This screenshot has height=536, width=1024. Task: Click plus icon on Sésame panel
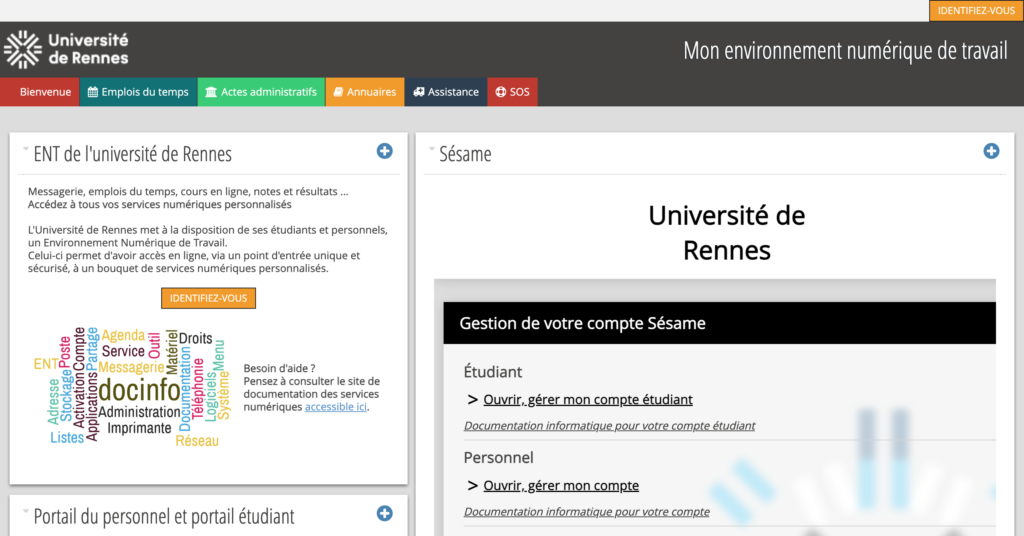pyautogui.click(x=991, y=151)
